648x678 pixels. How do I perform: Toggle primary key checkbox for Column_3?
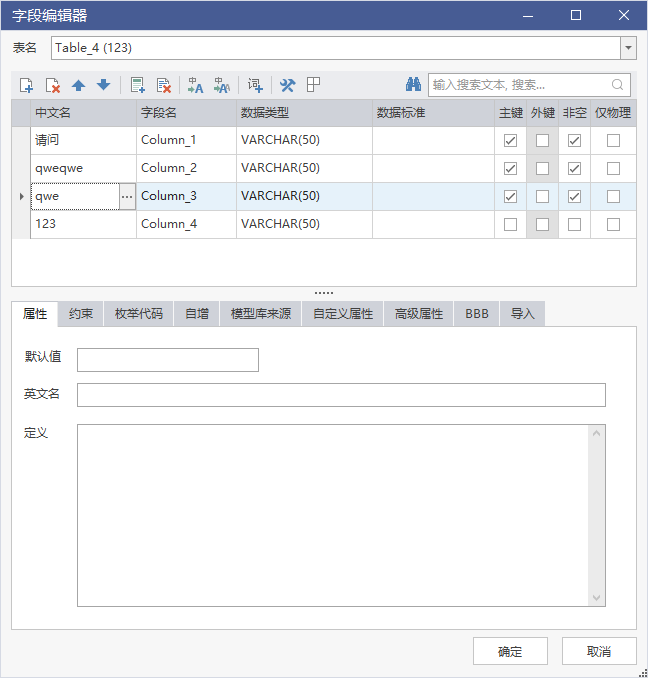(511, 197)
